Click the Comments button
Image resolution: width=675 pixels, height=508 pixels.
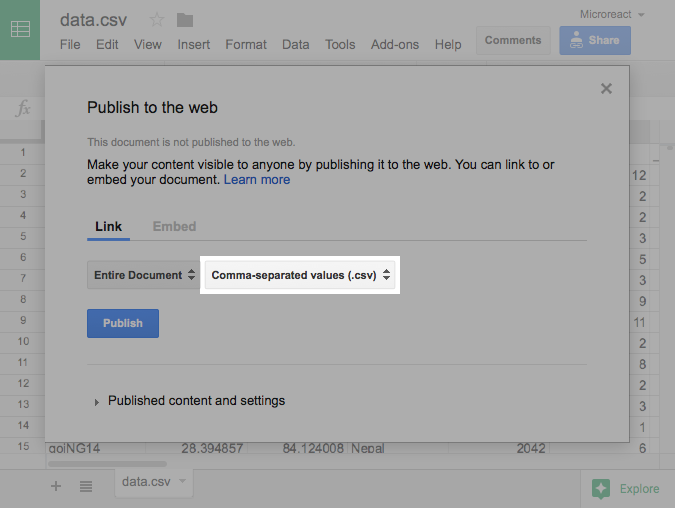coord(513,40)
